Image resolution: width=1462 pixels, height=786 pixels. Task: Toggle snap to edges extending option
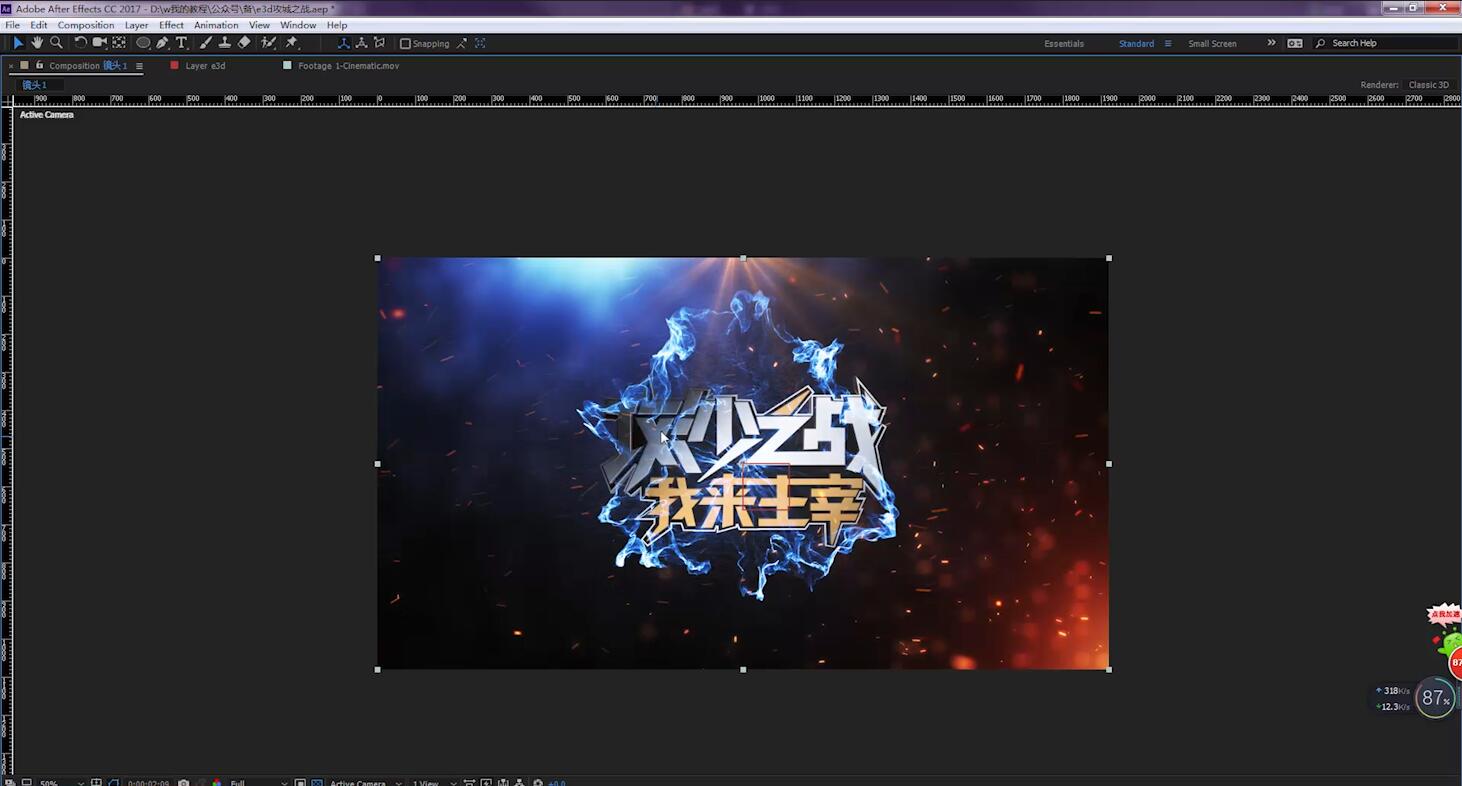pyautogui.click(x=462, y=44)
